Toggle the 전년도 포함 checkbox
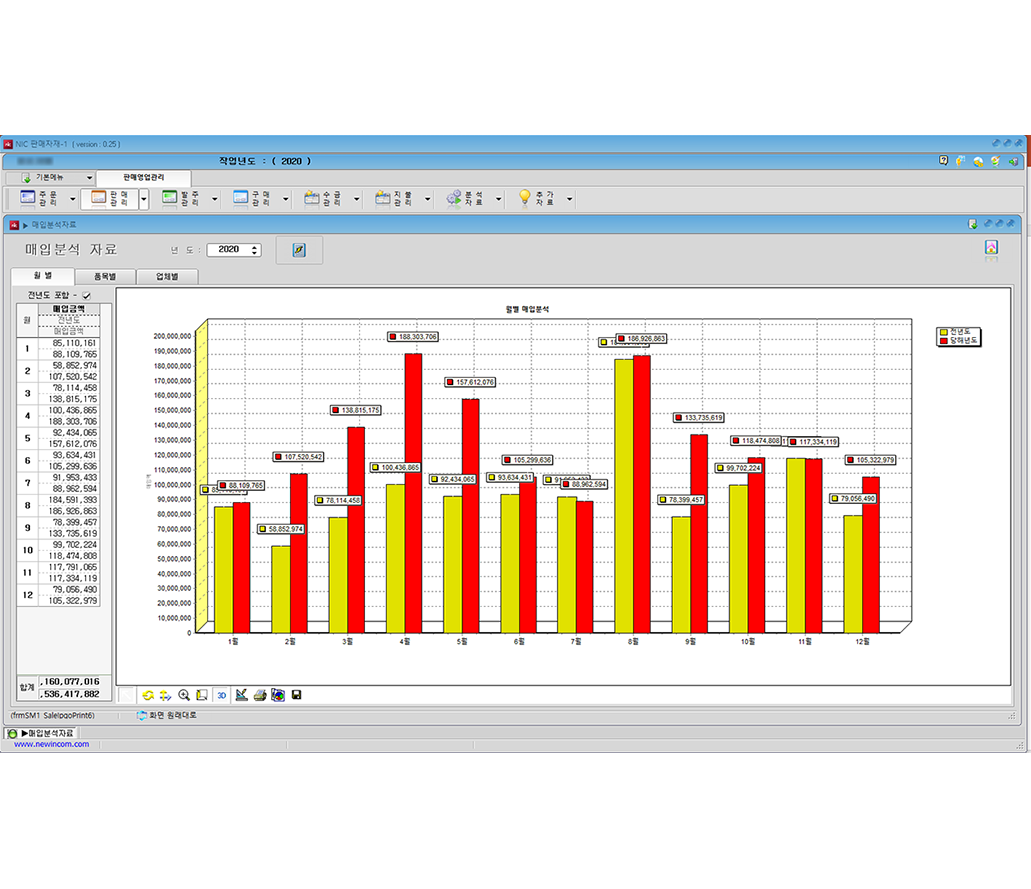The height and width of the screenshot is (889, 1031). [x=86, y=296]
